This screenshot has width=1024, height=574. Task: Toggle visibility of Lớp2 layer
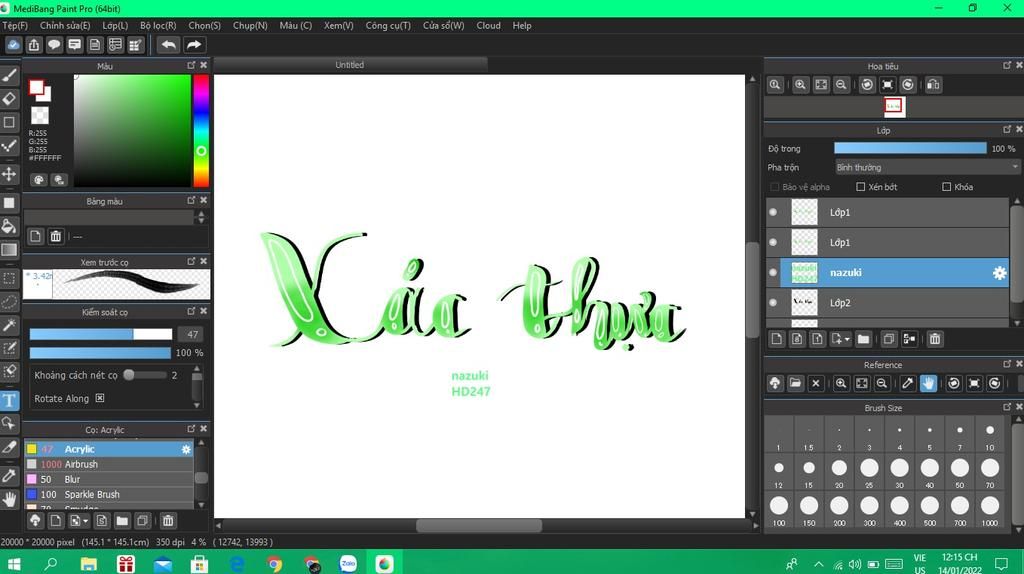point(773,303)
